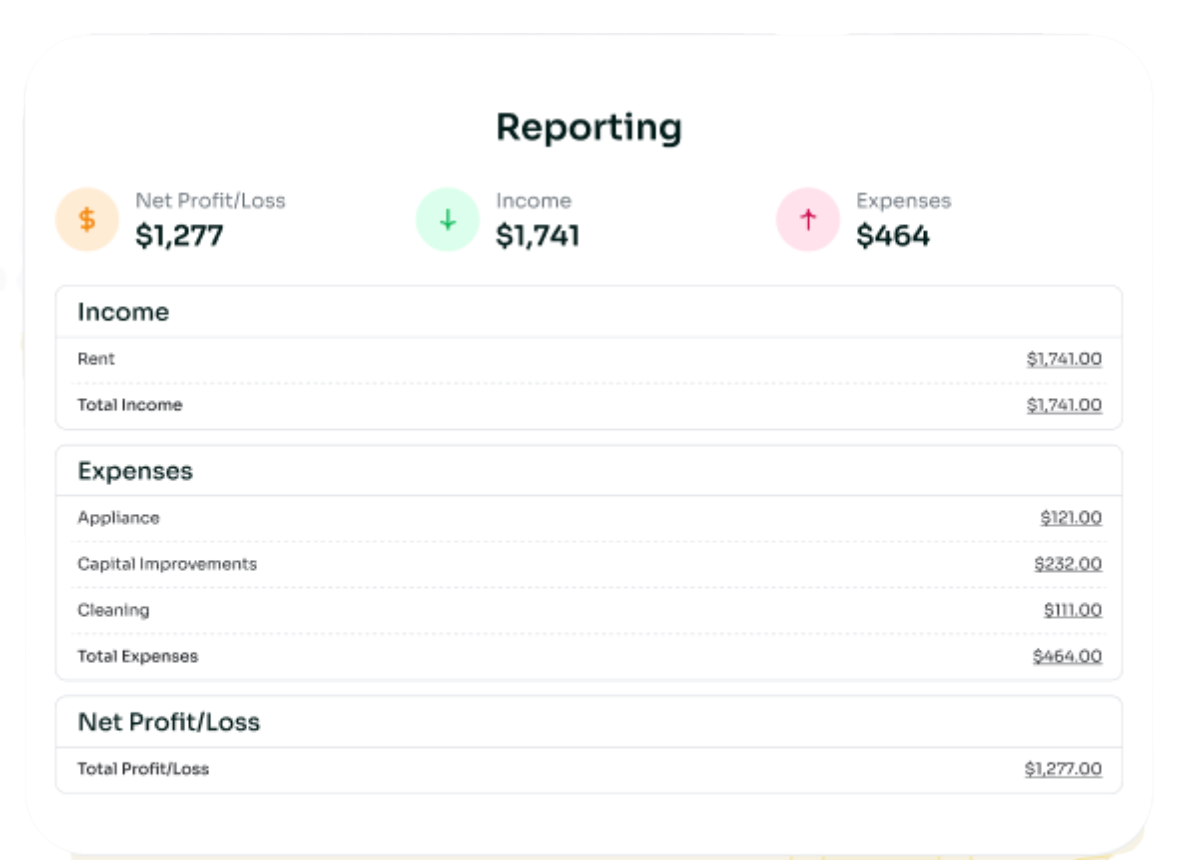
Task: Open the Total Income amount link
Action: [1064, 405]
